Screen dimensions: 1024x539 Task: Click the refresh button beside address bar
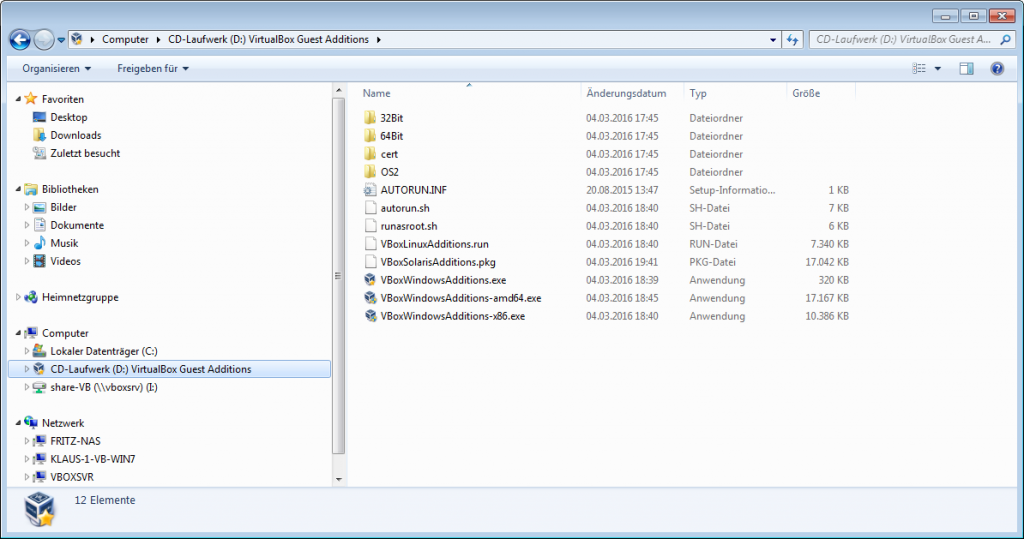coord(793,40)
